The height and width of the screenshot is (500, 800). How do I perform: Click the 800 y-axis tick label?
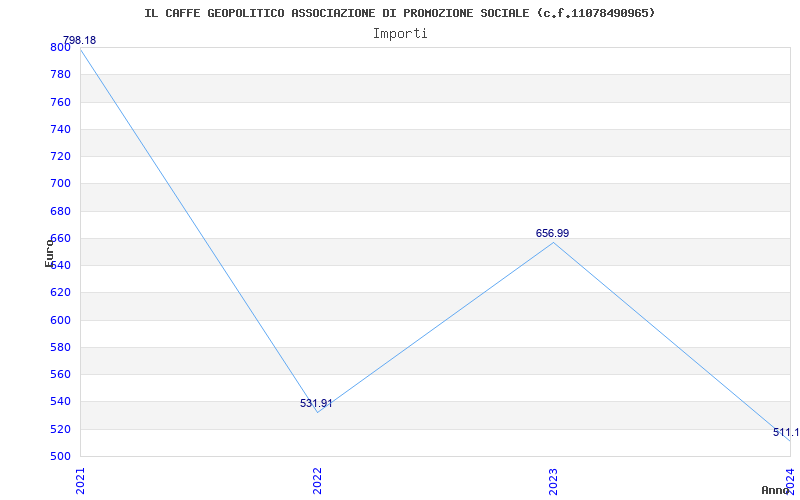pos(60,47)
